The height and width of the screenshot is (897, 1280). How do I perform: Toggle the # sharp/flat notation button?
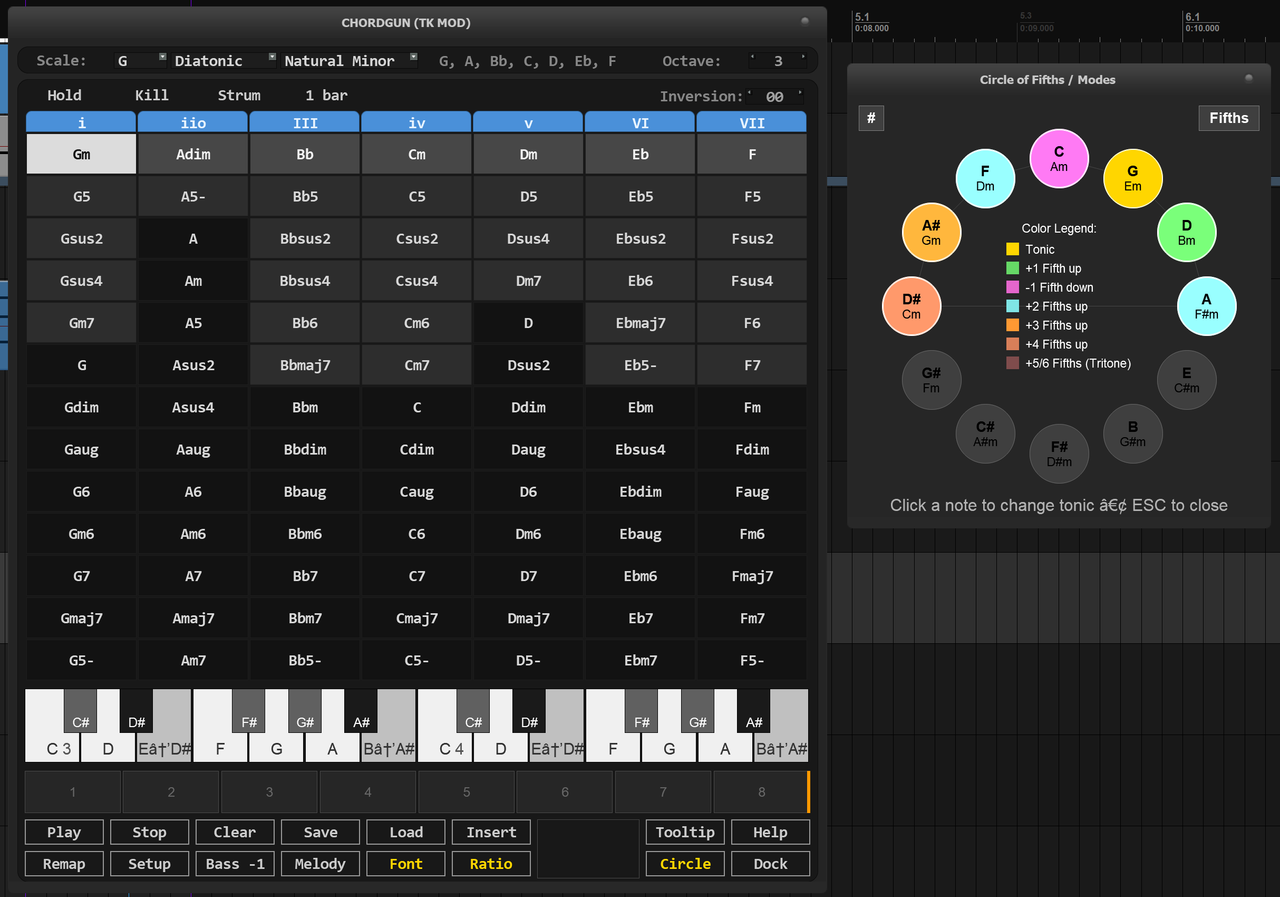871,118
